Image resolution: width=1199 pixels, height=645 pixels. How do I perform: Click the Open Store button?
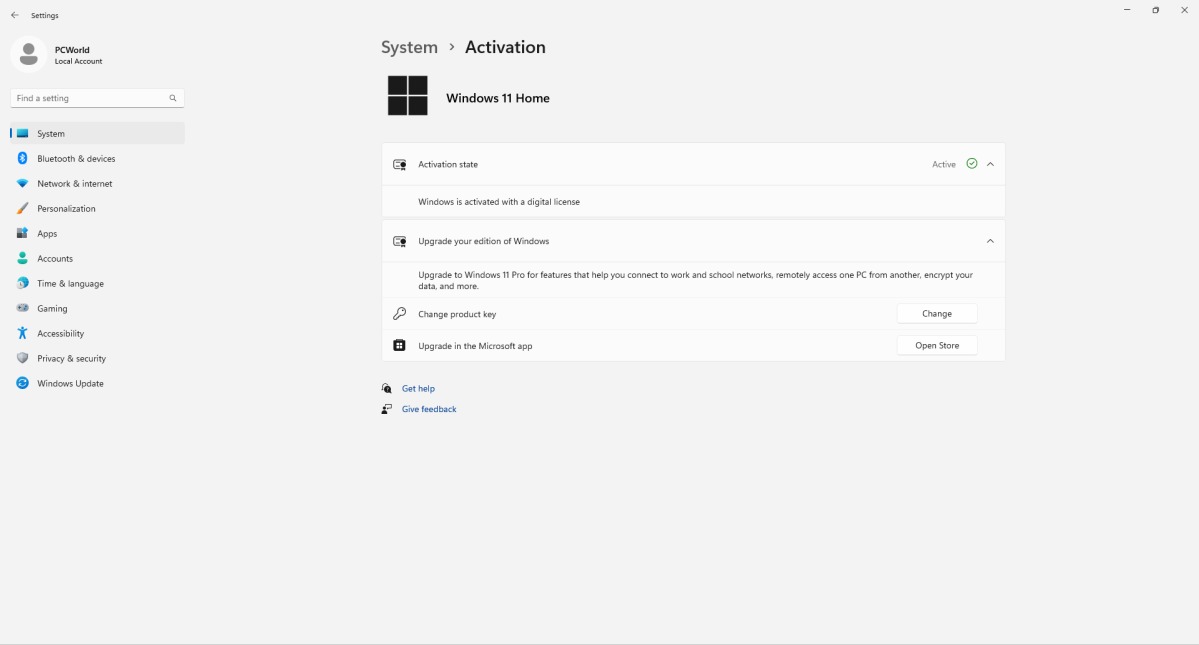(x=936, y=346)
